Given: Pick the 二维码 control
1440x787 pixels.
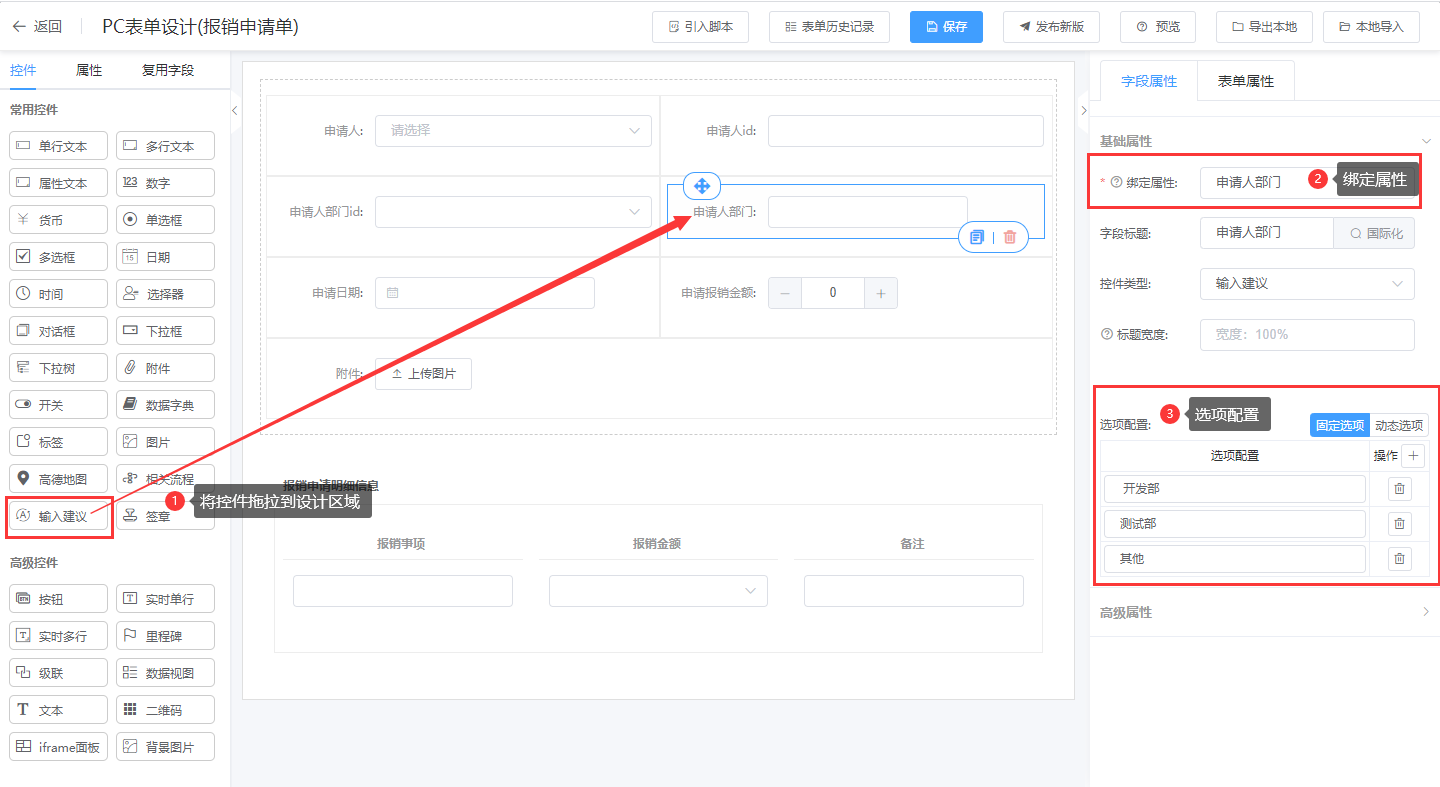Looking at the screenshot, I should coord(165,710).
